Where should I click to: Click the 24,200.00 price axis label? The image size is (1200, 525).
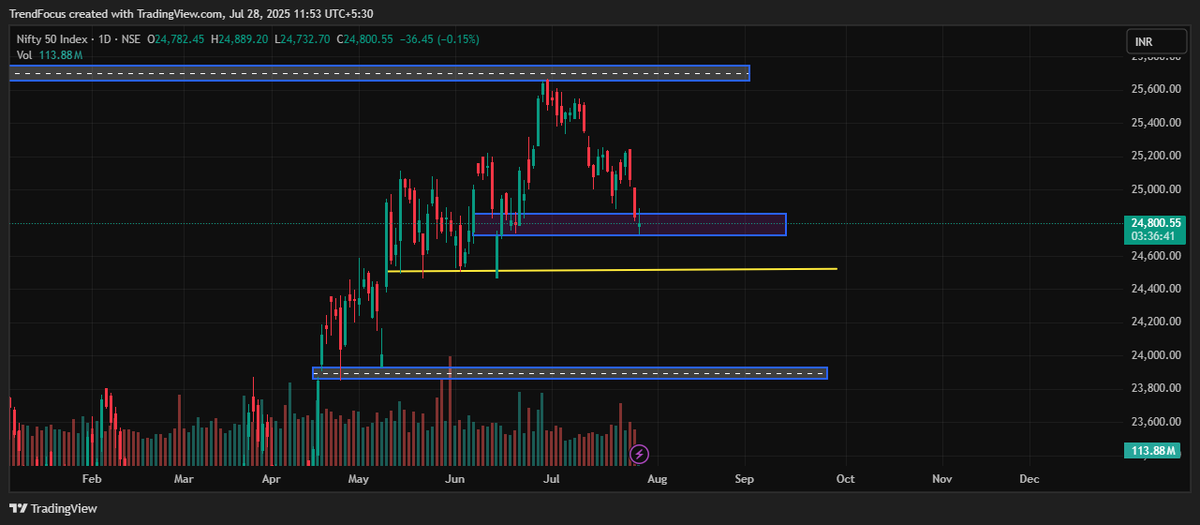tap(1156, 321)
